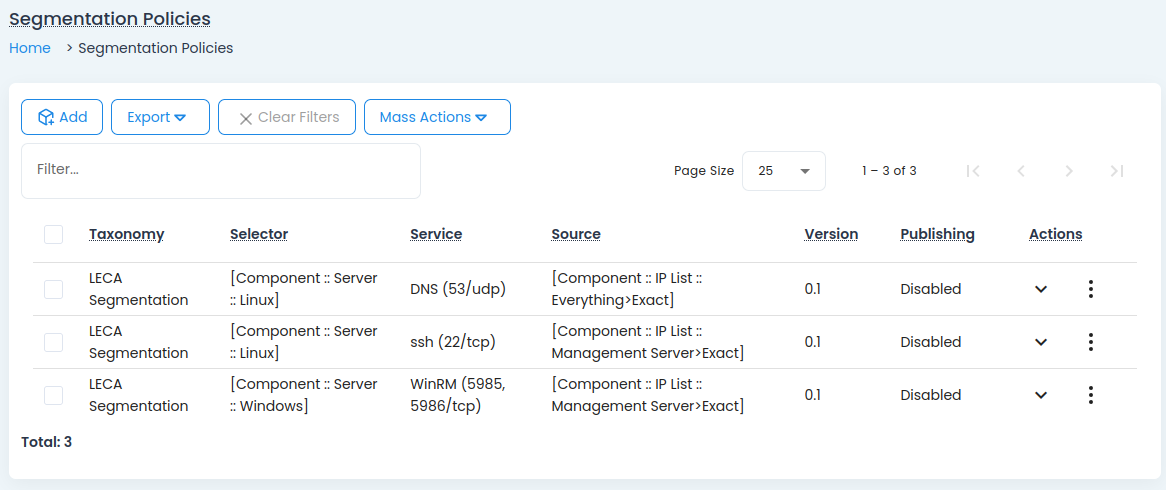The image size is (1166, 490).
Task: Expand the DNS (53/udp) row actions chevron
Action: pyautogui.click(x=1041, y=289)
